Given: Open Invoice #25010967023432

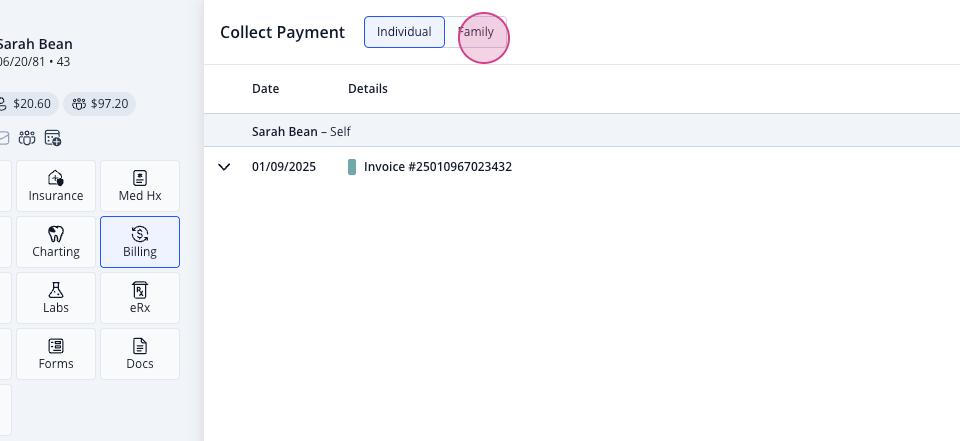Looking at the screenshot, I should click(x=438, y=167).
